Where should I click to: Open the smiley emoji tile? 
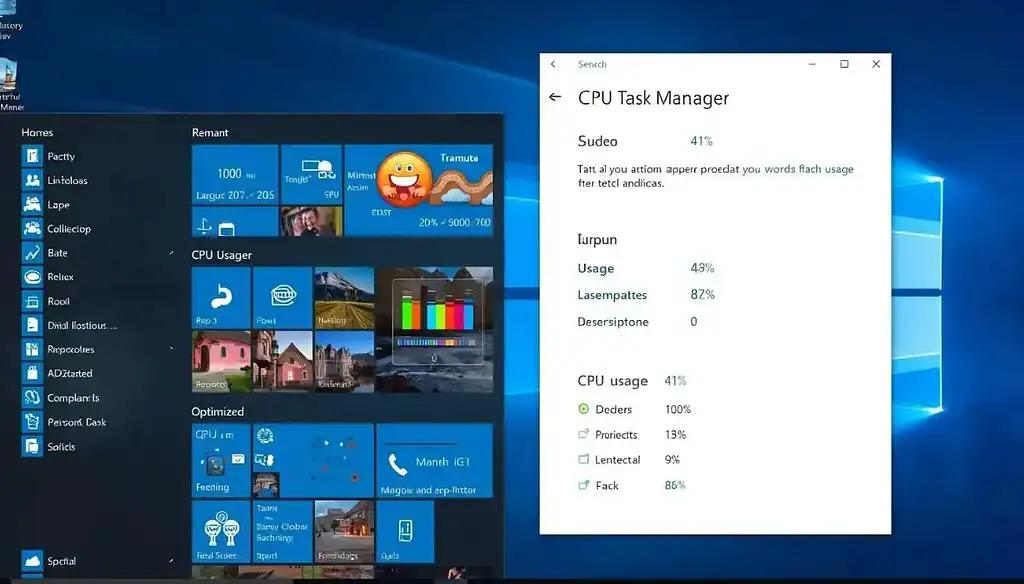click(404, 180)
